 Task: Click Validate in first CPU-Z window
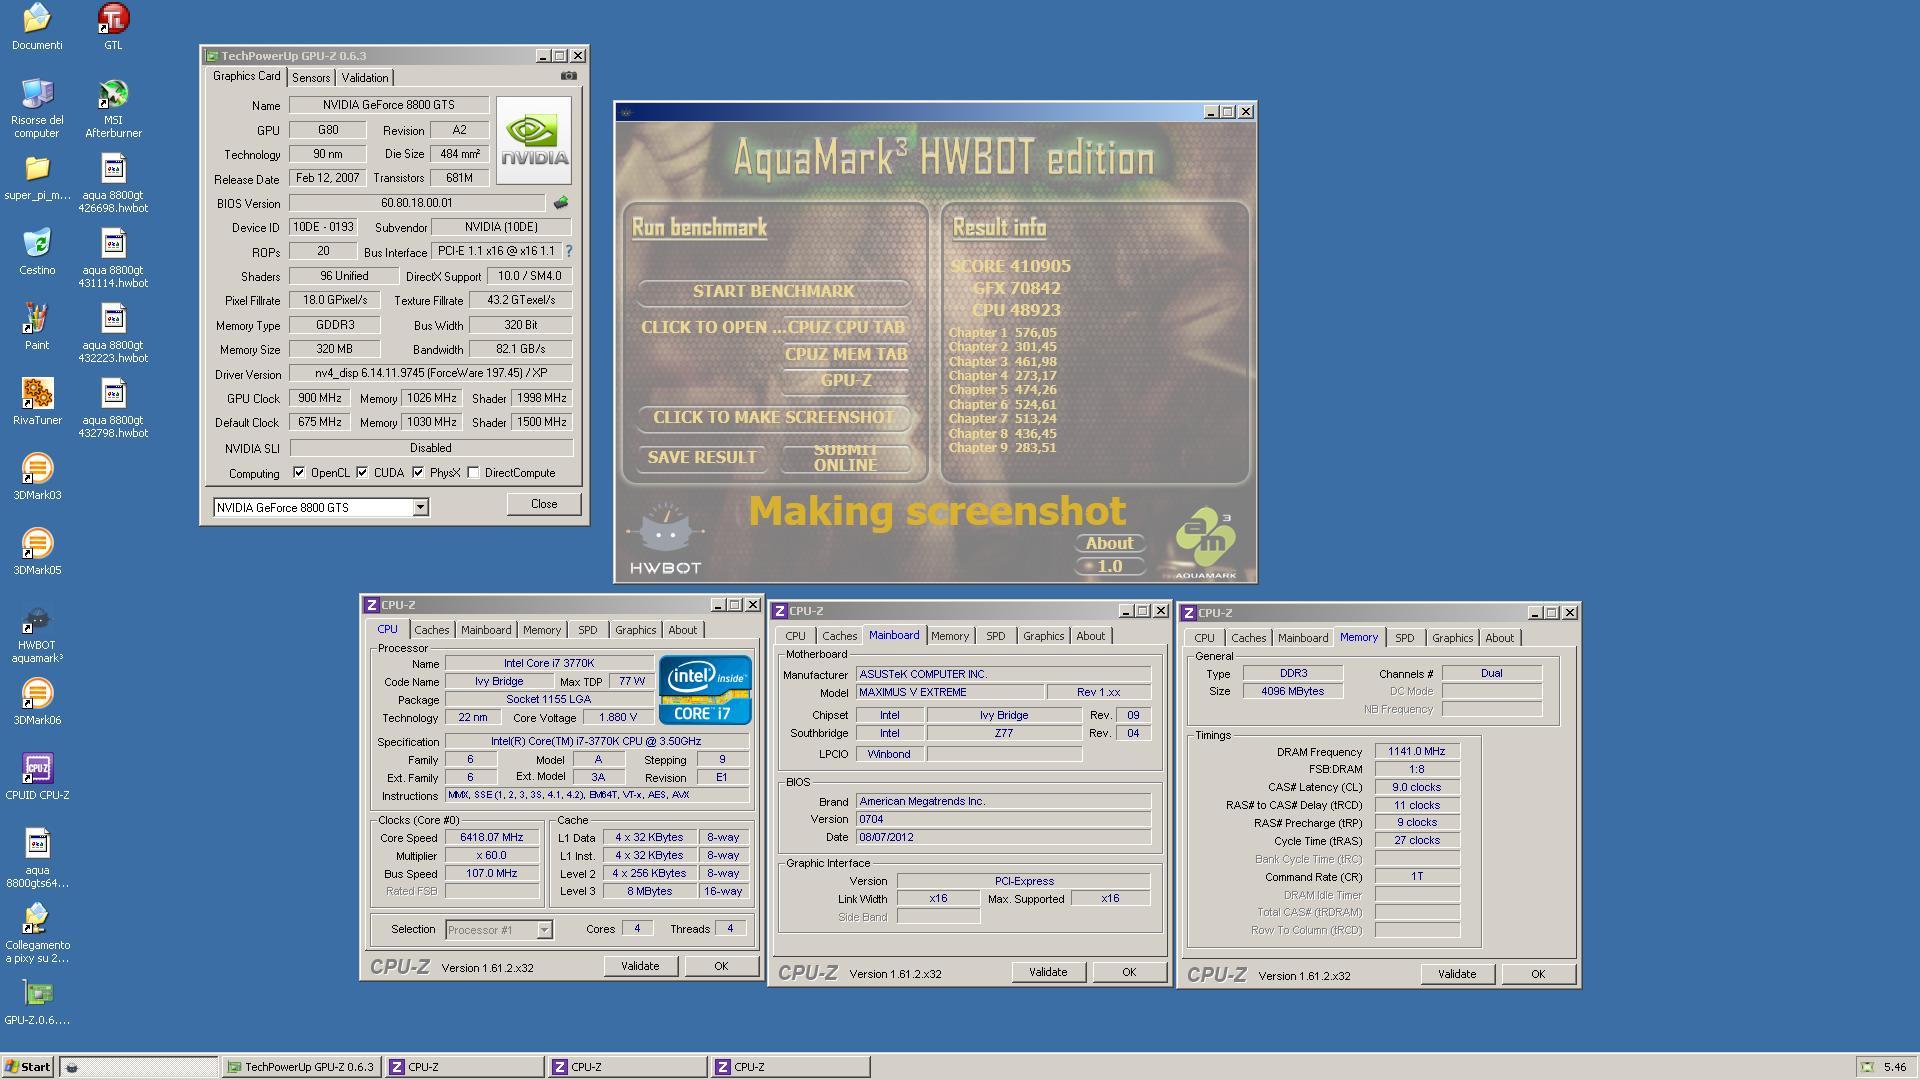tap(640, 966)
